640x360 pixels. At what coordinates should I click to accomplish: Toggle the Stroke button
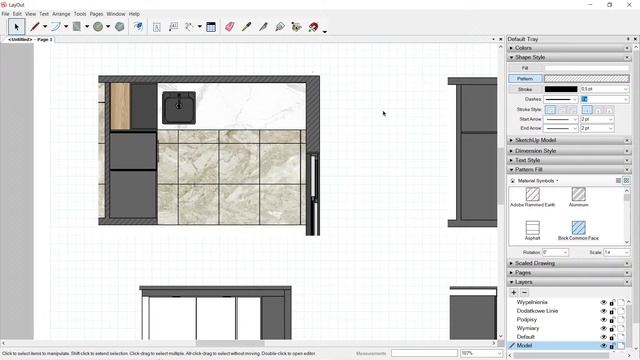(x=525, y=89)
